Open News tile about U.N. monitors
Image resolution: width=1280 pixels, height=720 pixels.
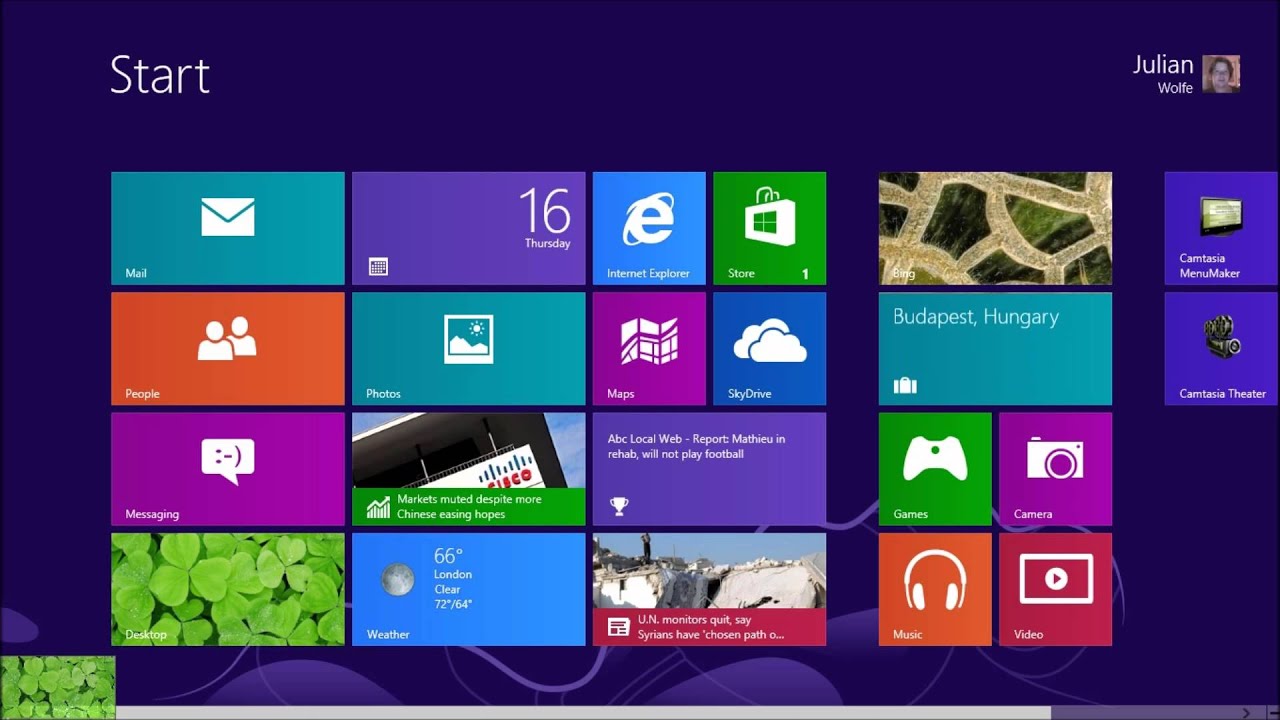709,589
